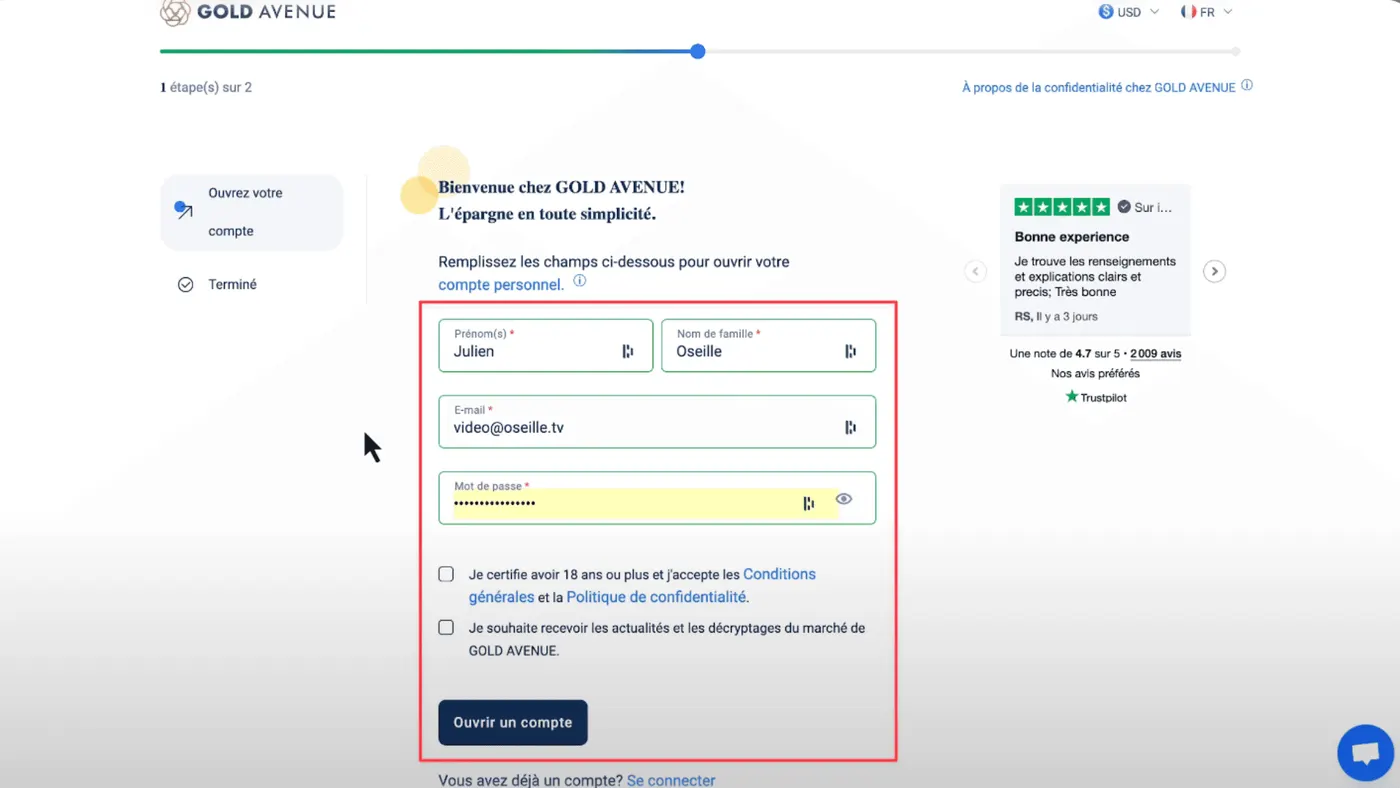Click the Nom de famille field
The image size is (1400, 788).
(768, 345)
